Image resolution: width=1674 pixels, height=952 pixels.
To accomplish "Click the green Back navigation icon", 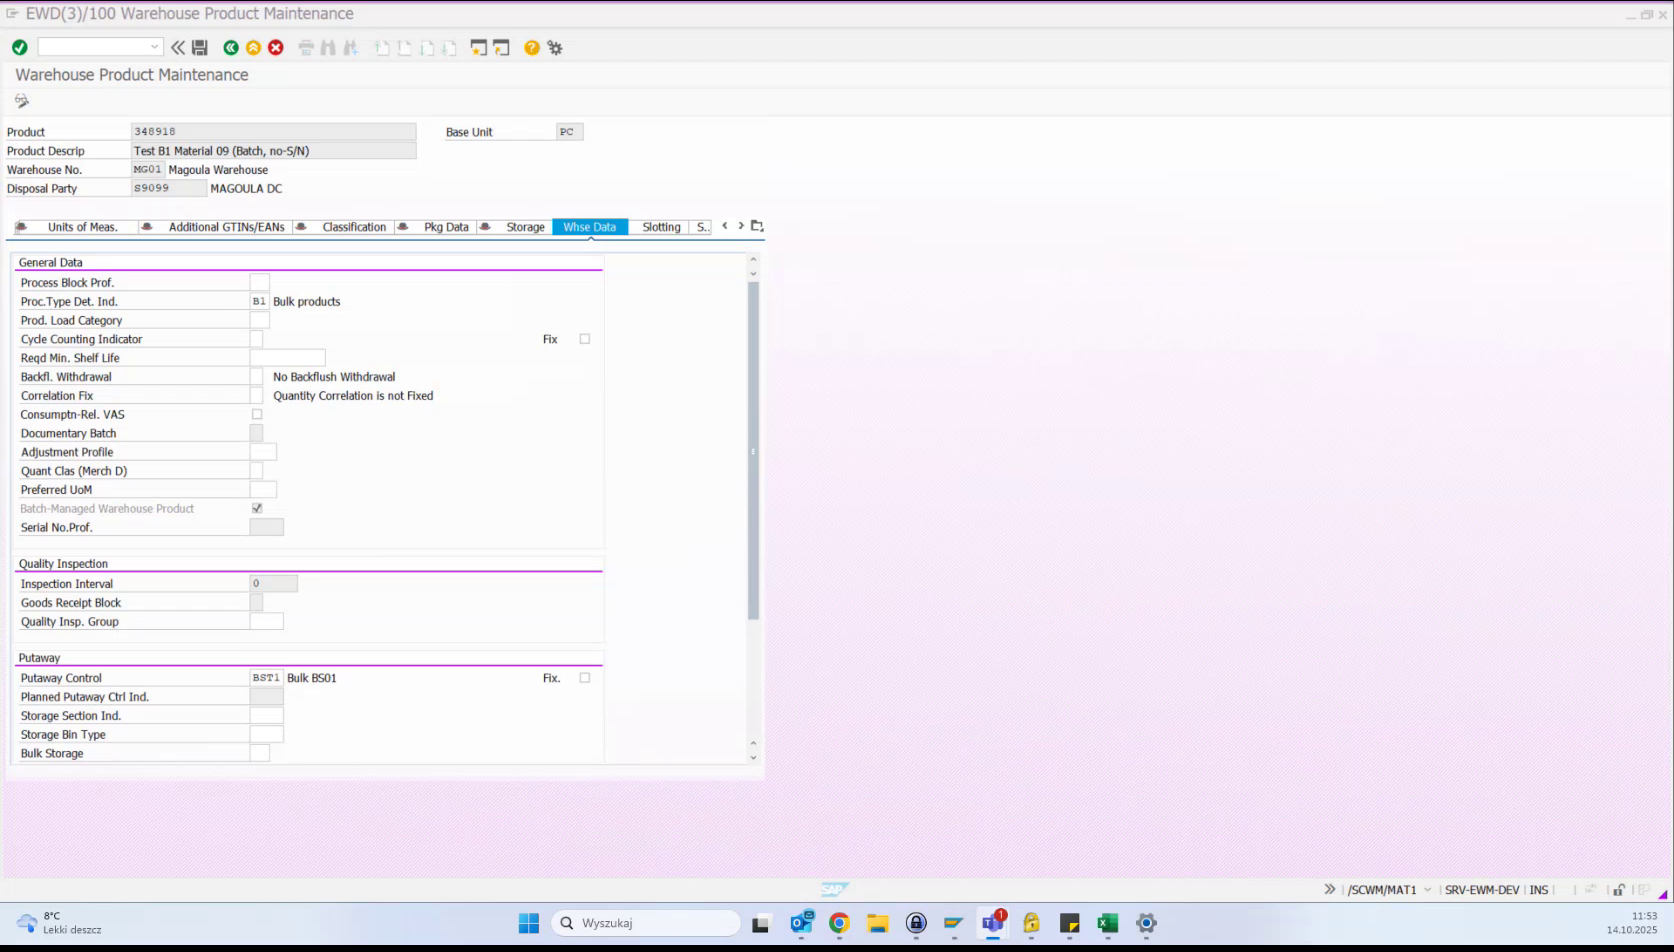I will (x=231, y=47).
